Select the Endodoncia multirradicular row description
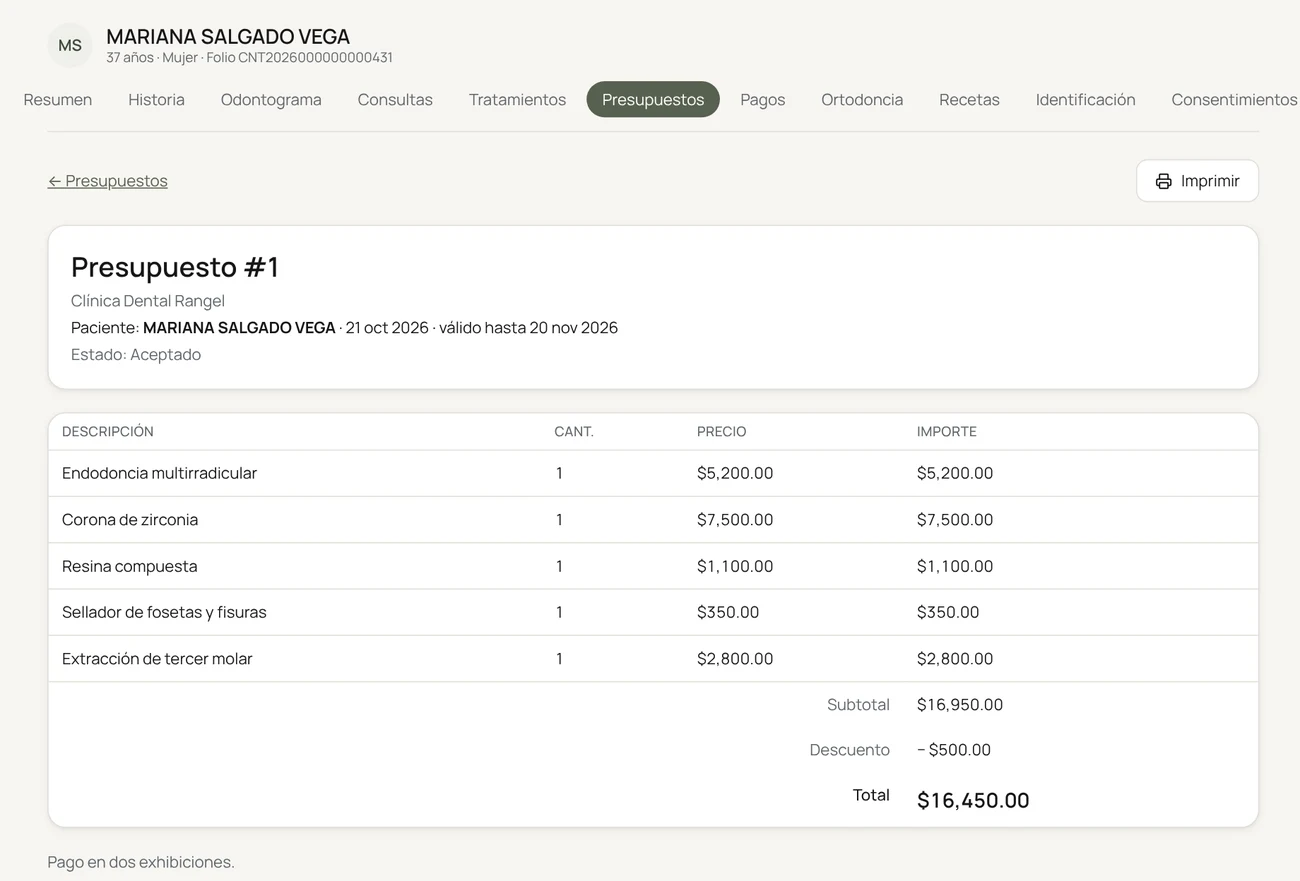The width and height of the screenshot is (1300, 881). point(159,473)
